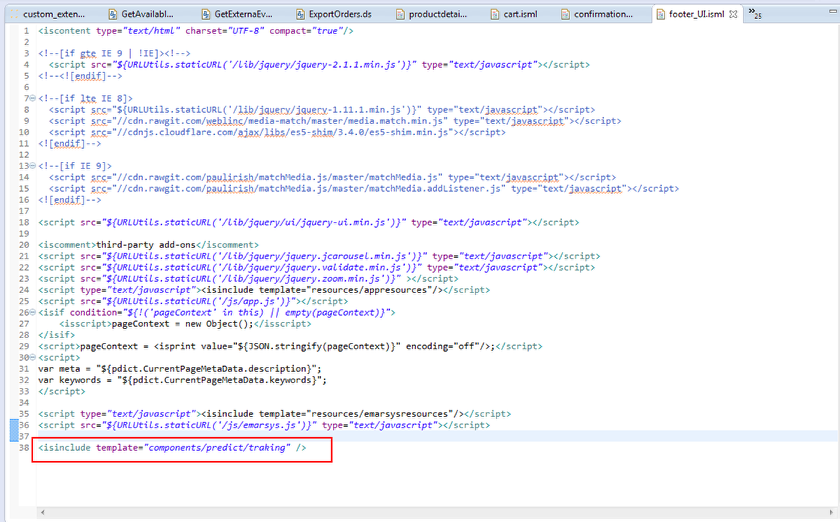Click the 'var keywords' line

182,380
